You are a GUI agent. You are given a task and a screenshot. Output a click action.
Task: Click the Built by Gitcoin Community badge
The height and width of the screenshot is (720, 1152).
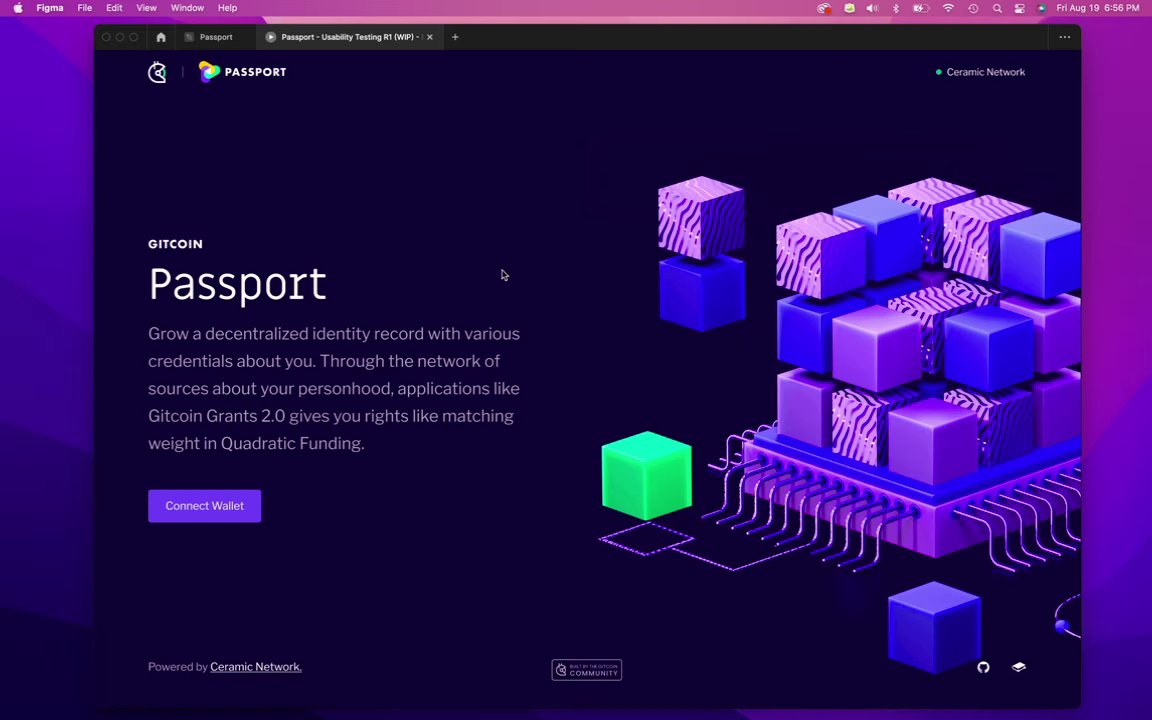(586, 669)
